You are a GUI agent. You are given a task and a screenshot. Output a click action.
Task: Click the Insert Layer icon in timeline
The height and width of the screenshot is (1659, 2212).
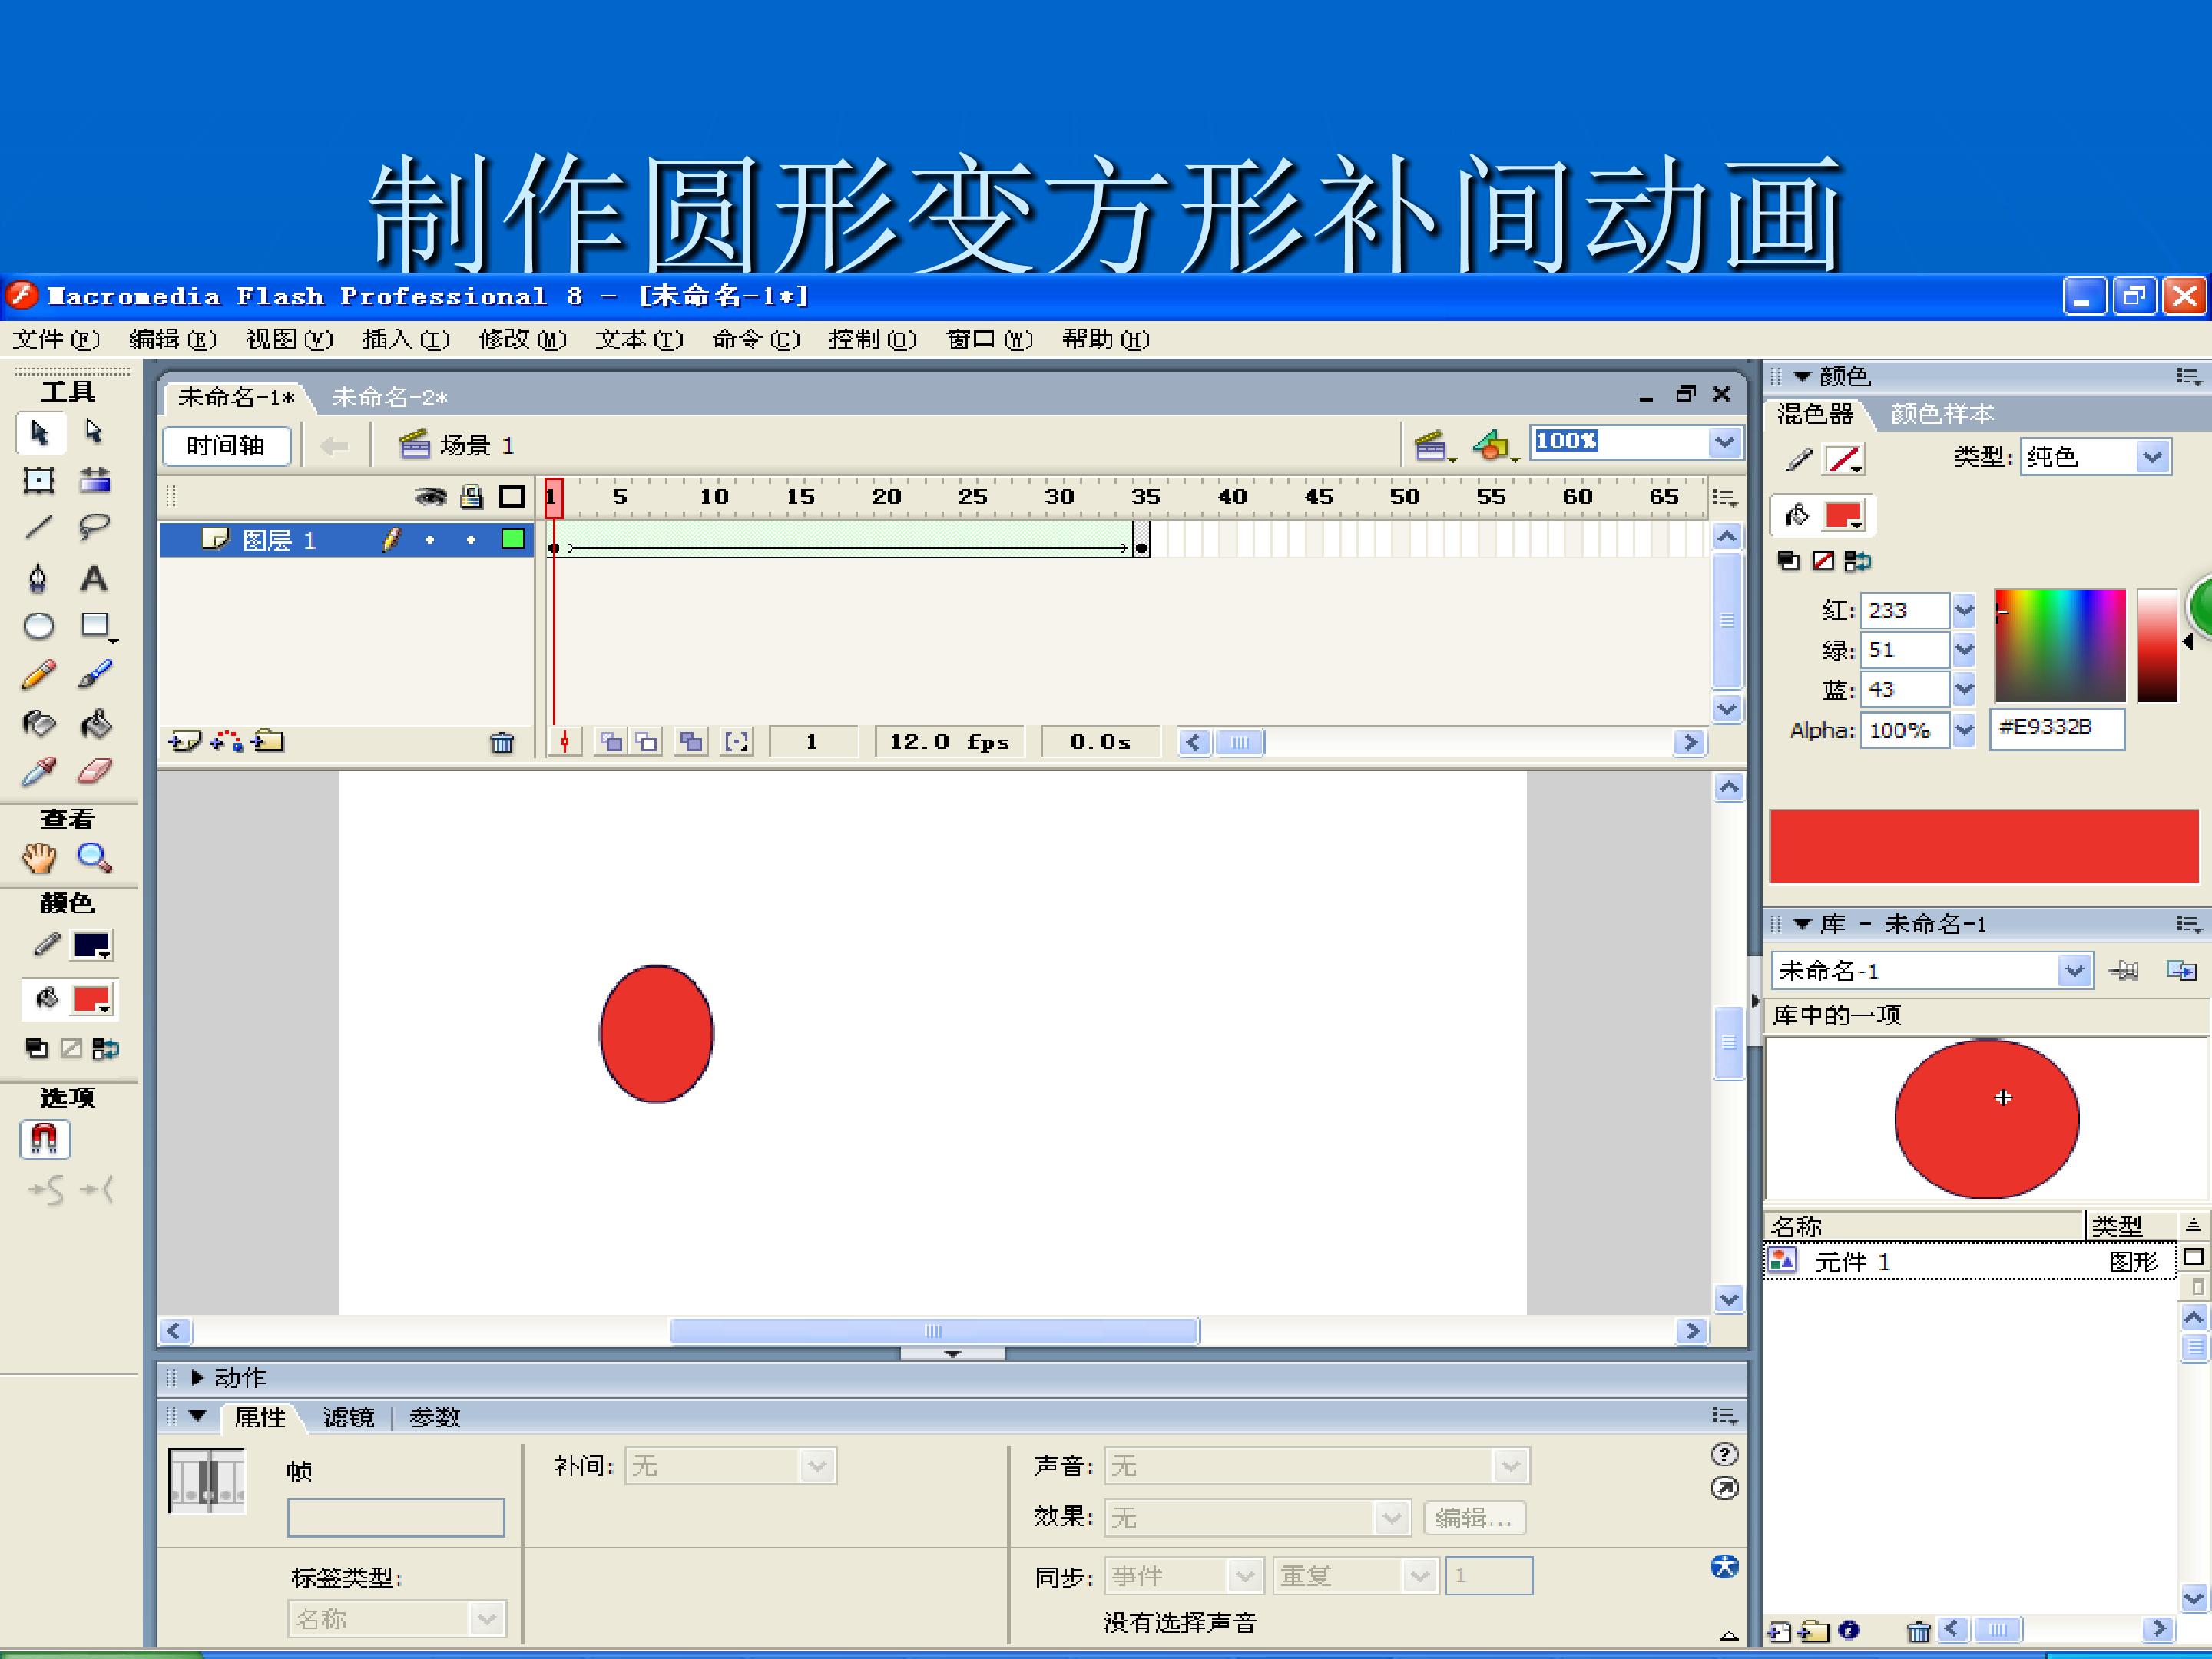tap(185, 741)
